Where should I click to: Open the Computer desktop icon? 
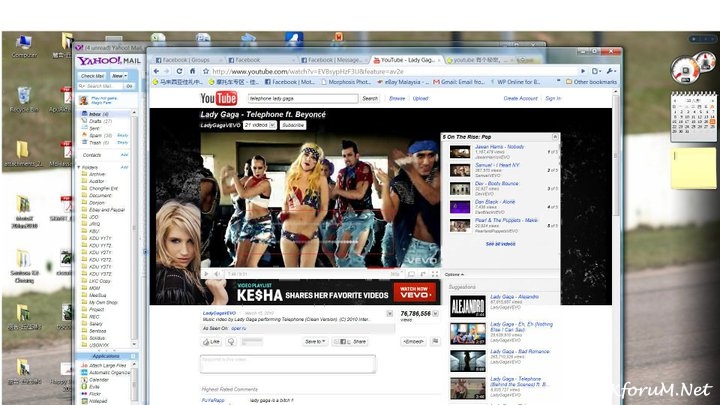coord(24,46)
